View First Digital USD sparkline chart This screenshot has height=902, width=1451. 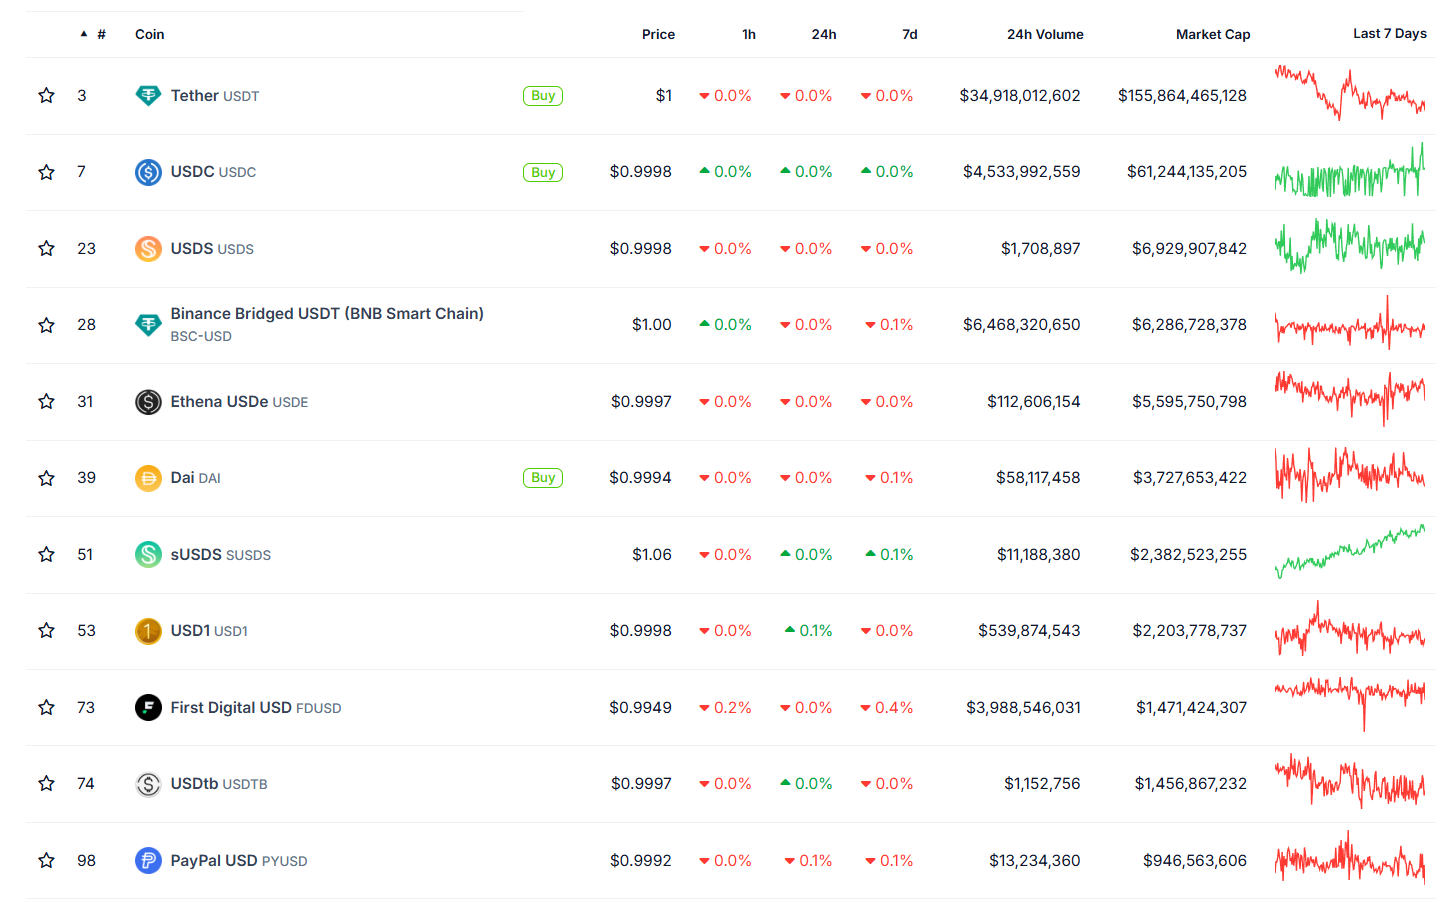pyautogui.click(x=1350, y=702)
